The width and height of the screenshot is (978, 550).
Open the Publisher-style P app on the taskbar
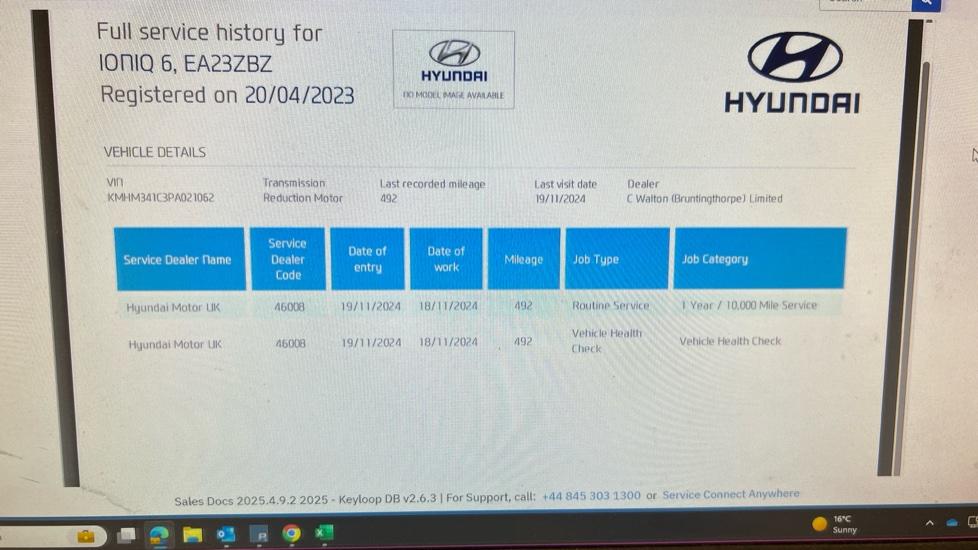click(259, 534)
